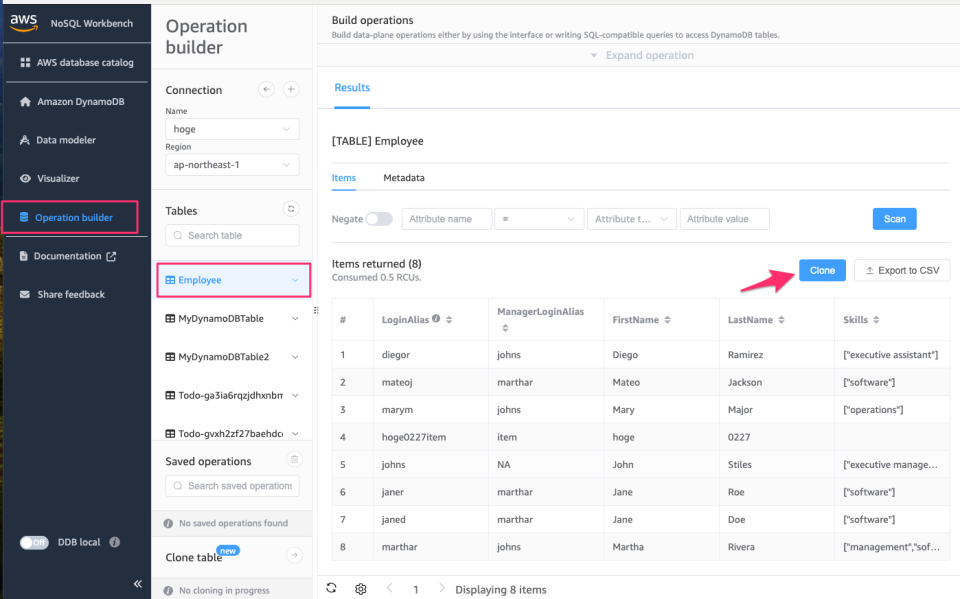Select the MyDynamoDBTable table
Viewport: 960px width, 599px height.
click(x=220, y=318)
